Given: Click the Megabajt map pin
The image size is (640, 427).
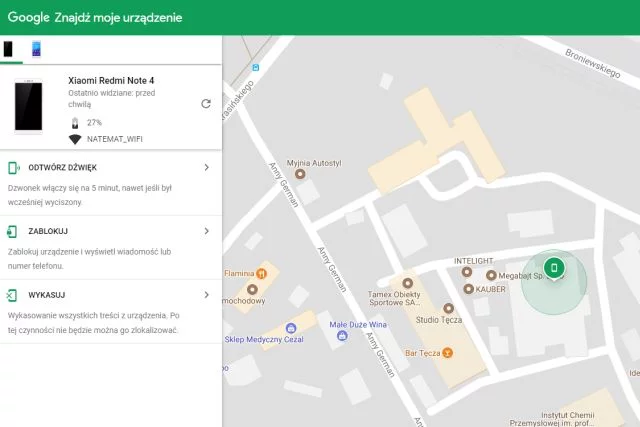Looking at the screenshot, I should (x=491, y=276).
